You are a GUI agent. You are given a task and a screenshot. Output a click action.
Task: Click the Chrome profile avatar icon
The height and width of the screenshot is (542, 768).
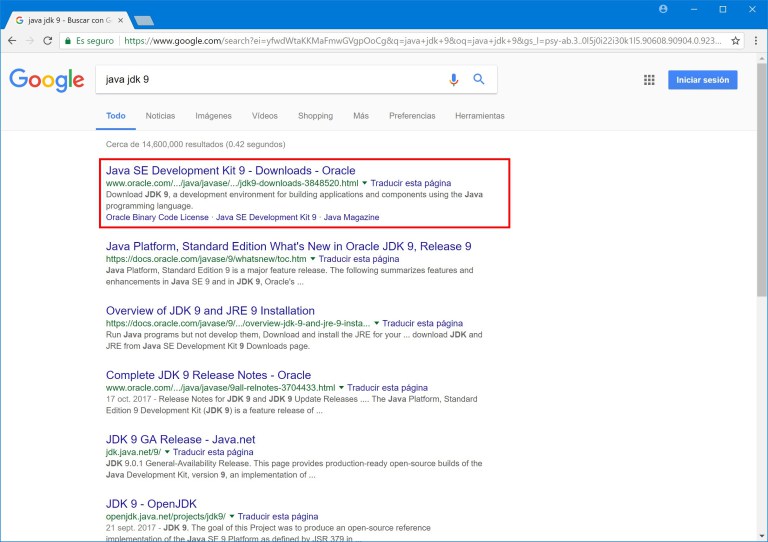click(x=663, y=9)
